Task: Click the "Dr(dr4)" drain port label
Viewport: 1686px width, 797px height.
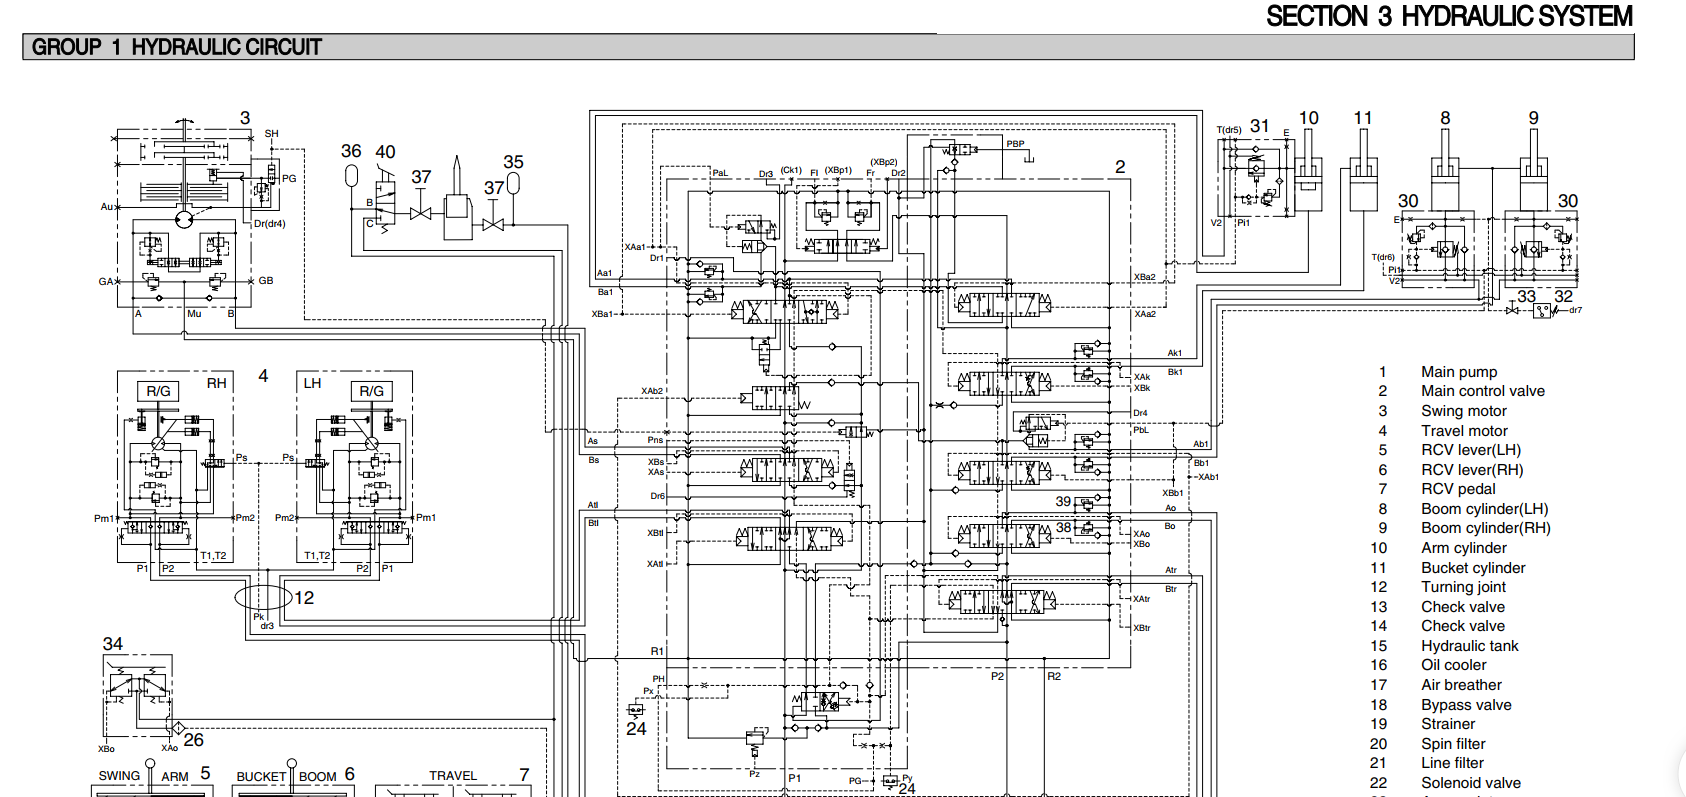Action: tap(270, 224)
